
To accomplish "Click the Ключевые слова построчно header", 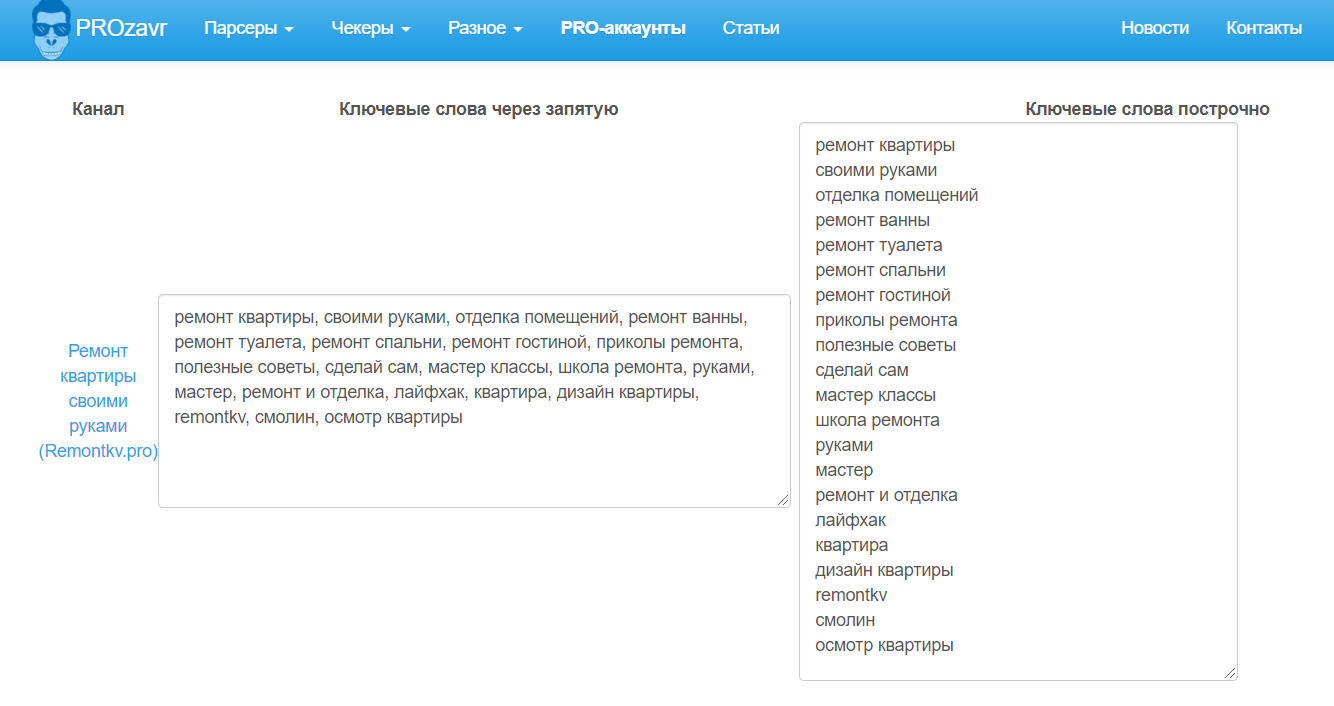I will (x=1147, y=109).
